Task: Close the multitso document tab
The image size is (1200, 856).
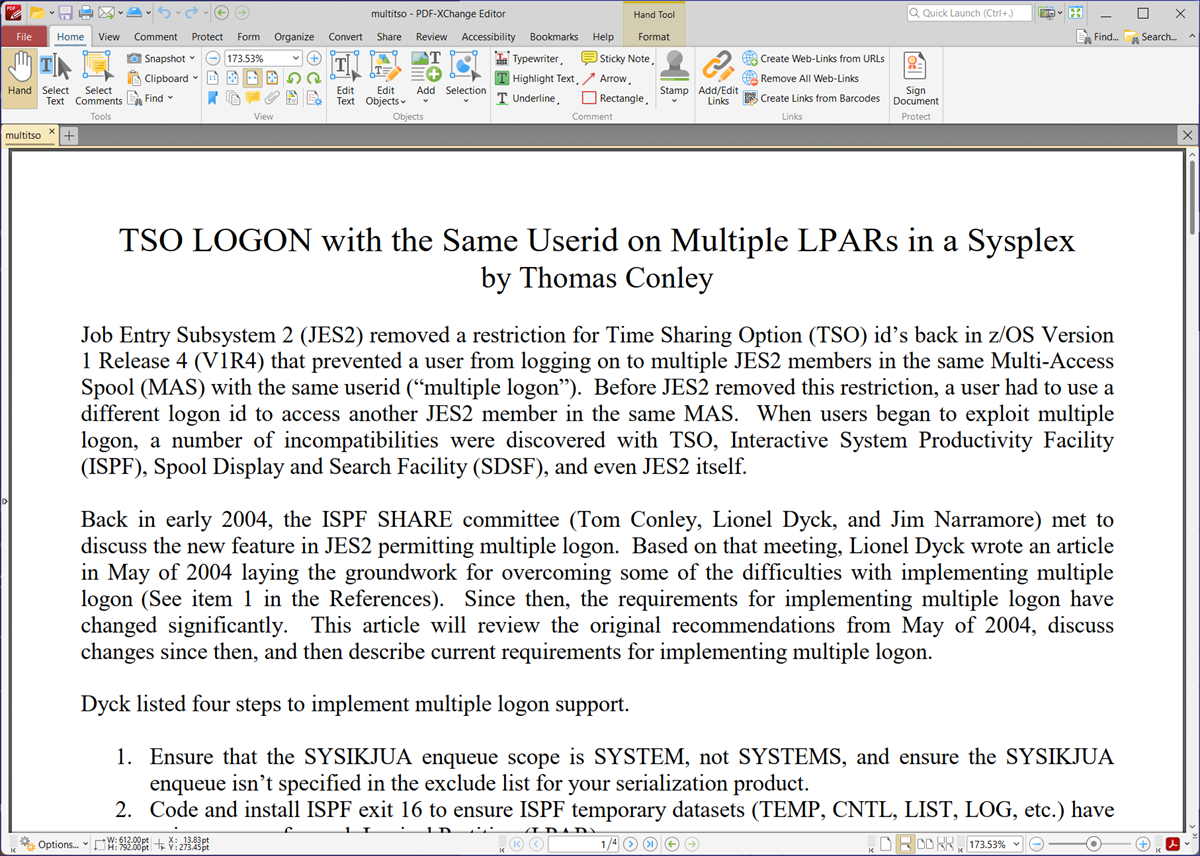Action: (x=52, y=132)
